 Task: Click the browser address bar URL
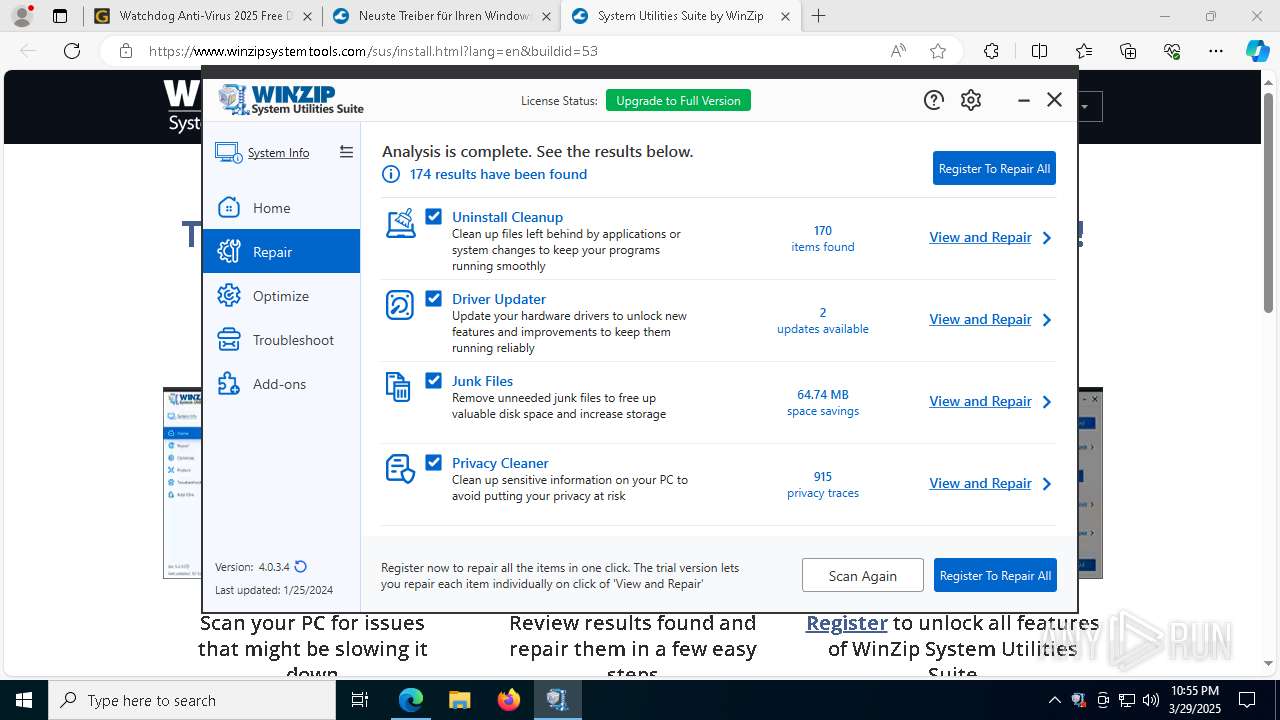[373, 51]
